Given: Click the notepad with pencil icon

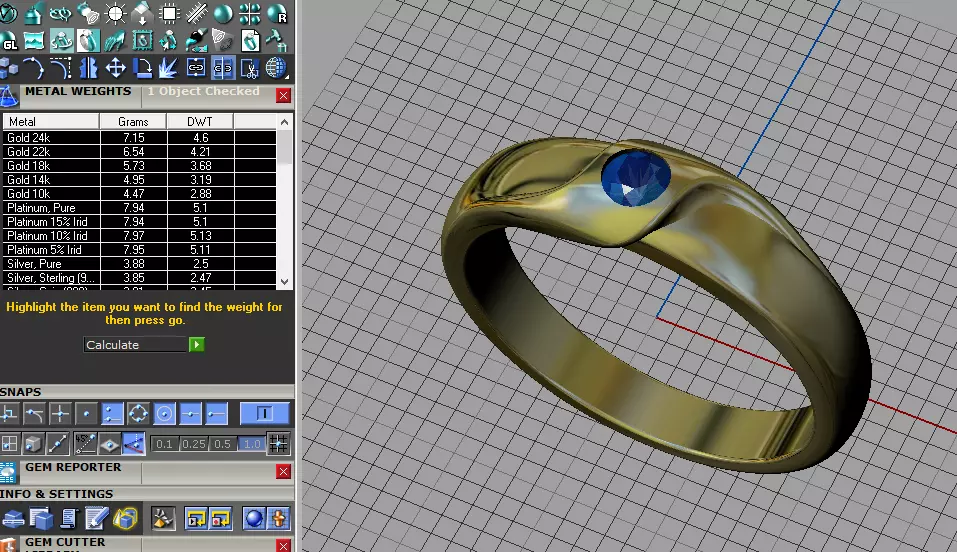Looking at the screenshot, I should pos(96,518).
